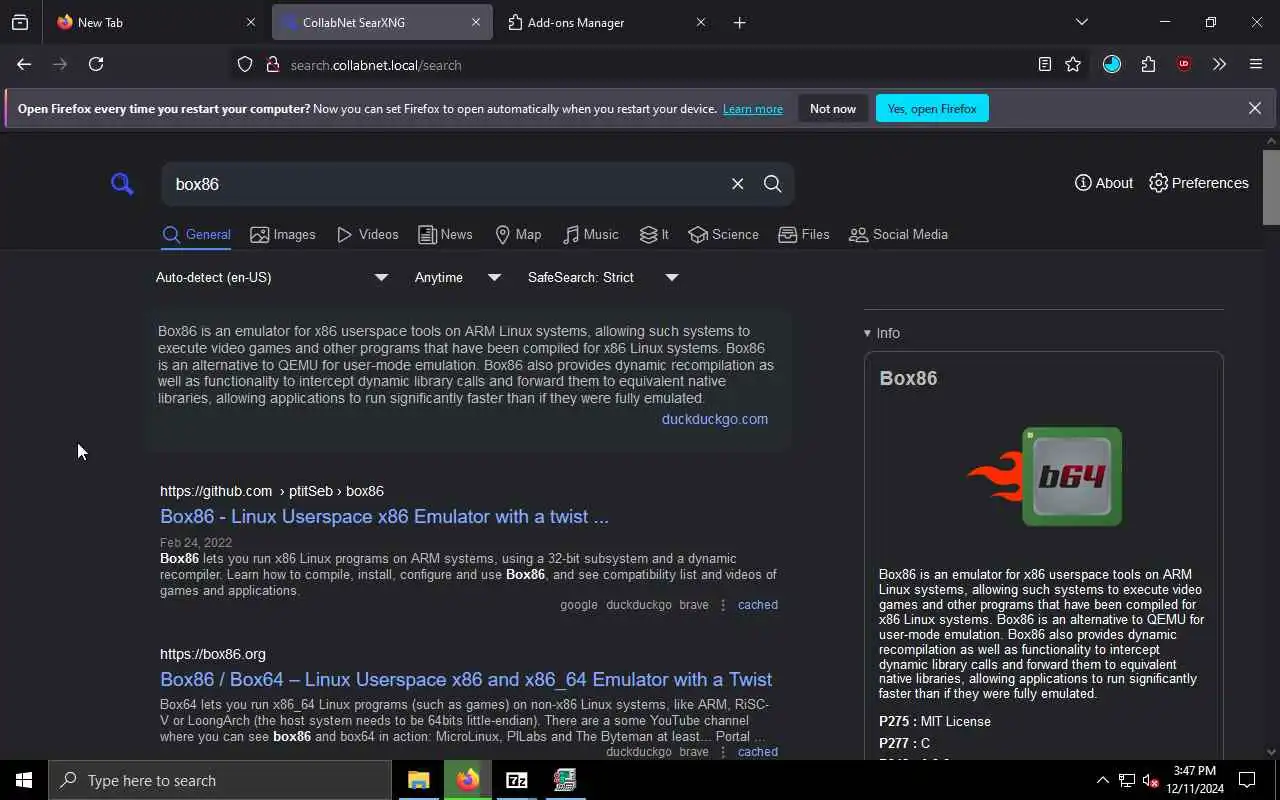The image size is (1280, 800).
Task: Collapse the Info panel expander
Action: click(882, 333)
